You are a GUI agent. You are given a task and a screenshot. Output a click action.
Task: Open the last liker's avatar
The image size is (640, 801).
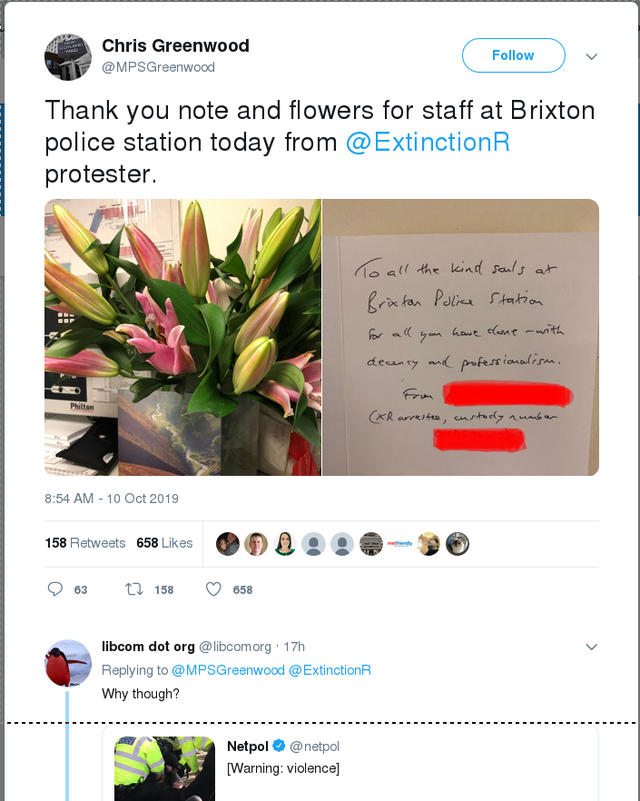(457, 543)
